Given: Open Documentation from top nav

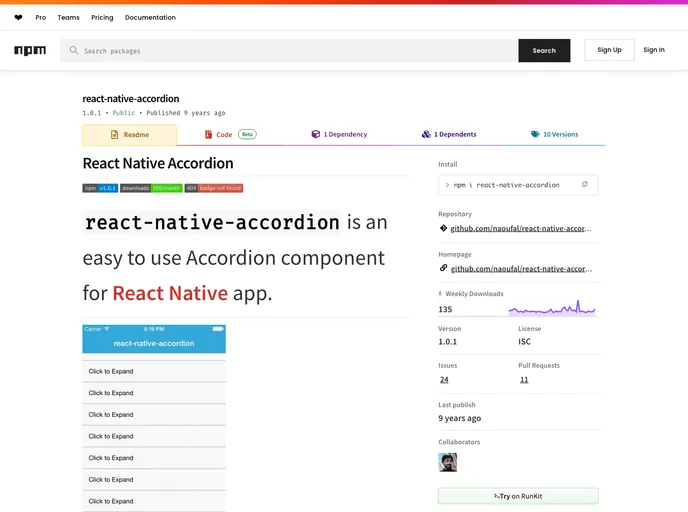Looking at the screenshot, I should 150,18.
